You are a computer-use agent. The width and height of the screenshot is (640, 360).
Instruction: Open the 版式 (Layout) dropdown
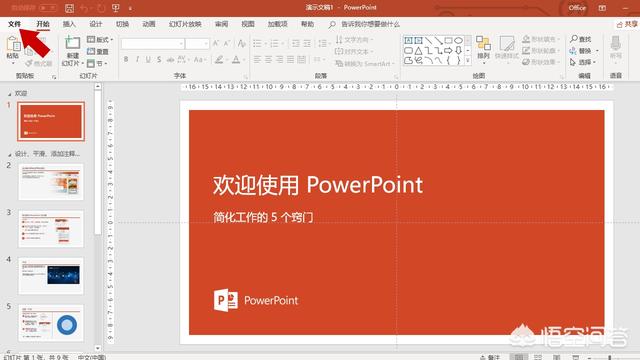100,40
